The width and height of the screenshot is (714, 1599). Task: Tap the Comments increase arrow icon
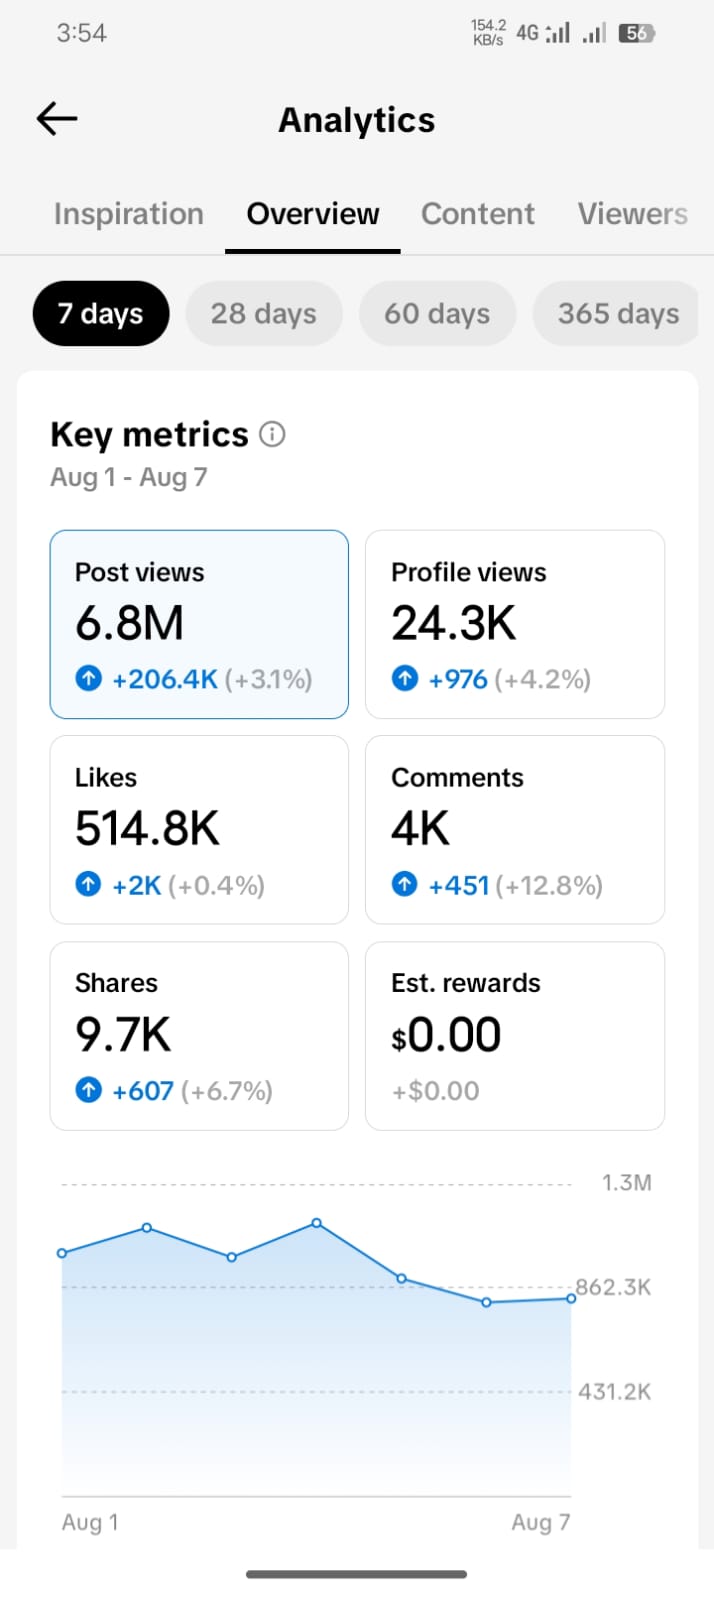(x=405, y=885)
